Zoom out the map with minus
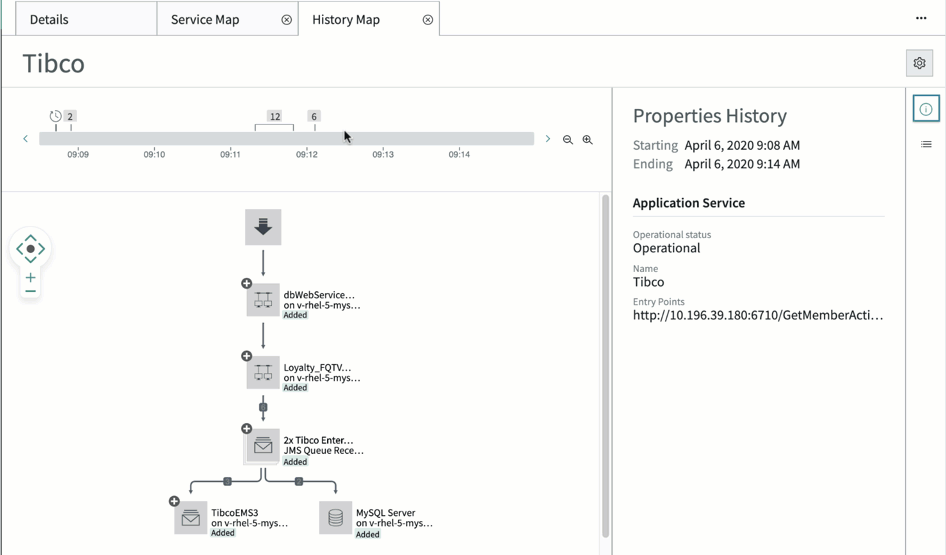This screenshot has height=555, width=946. 30,291
